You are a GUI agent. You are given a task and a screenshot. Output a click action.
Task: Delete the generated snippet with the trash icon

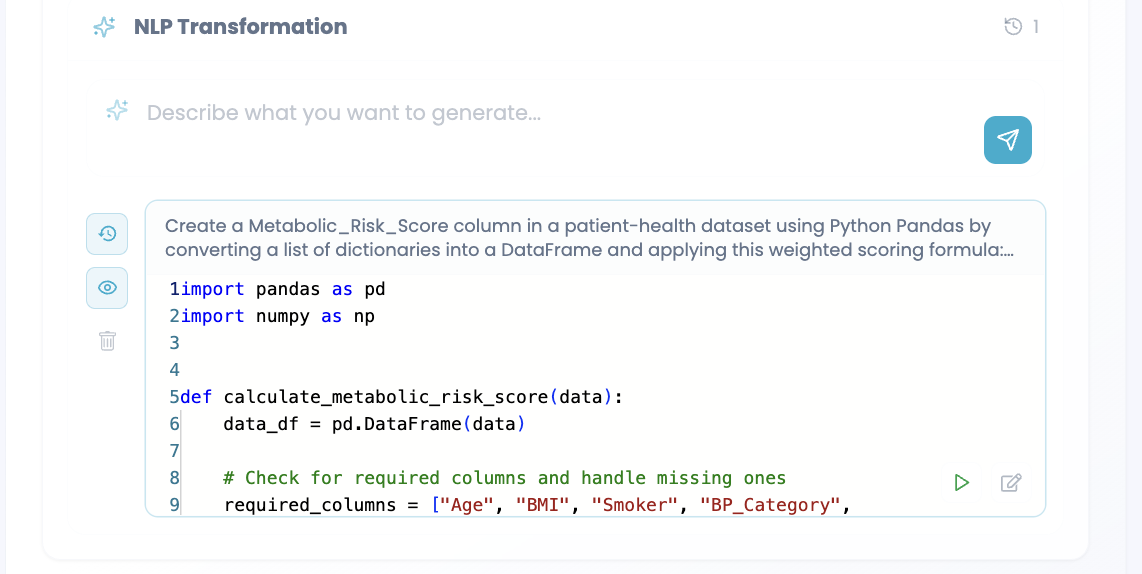pos(107,340)
